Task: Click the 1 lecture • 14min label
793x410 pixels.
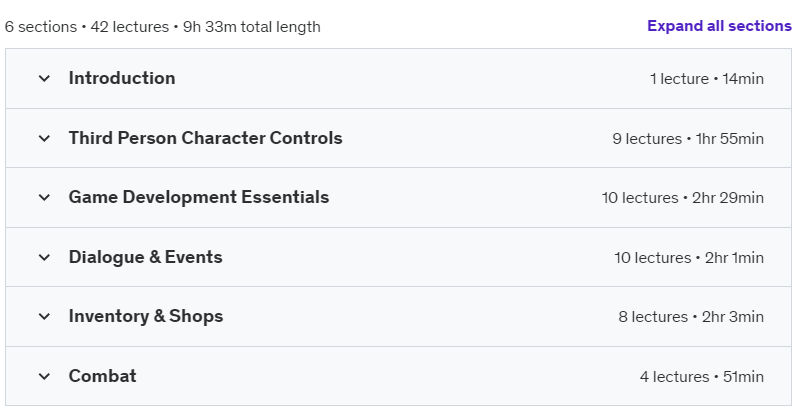Action: [x=707, y=79]
